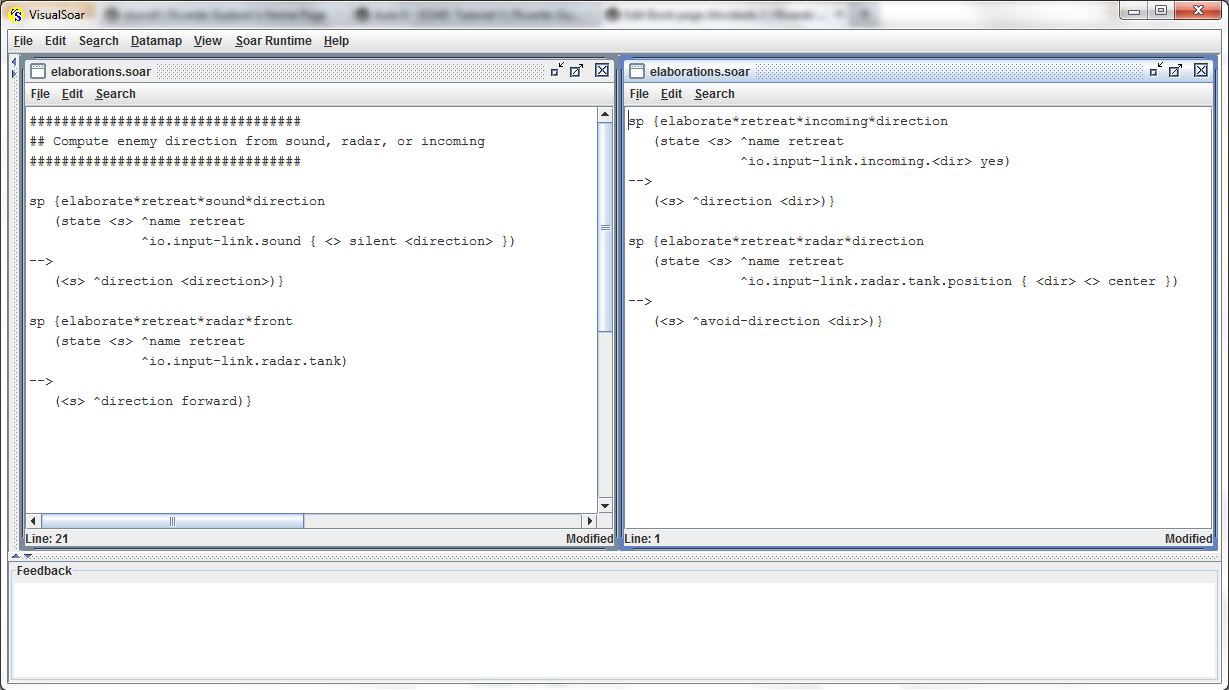Click right elaborations.soar frame window icon

pyautogui.click(x=637, y=71)
